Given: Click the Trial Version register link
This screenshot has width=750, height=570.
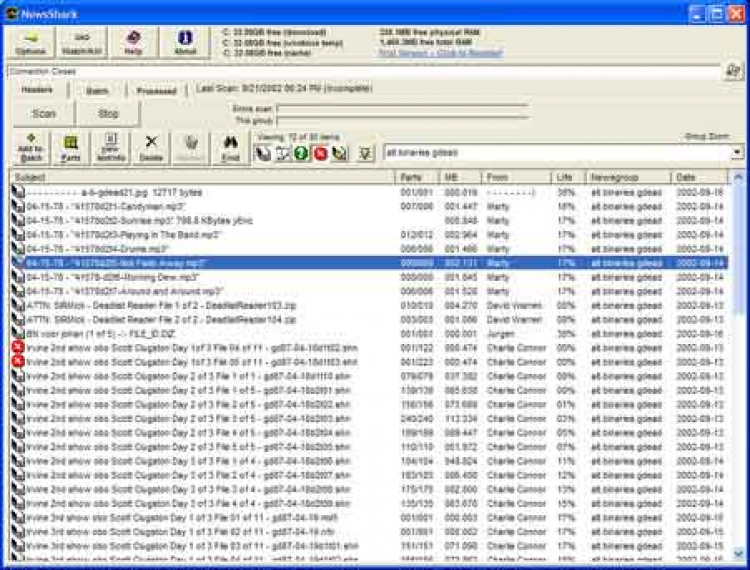Looking at the screenshot, I should click(441, 53).
